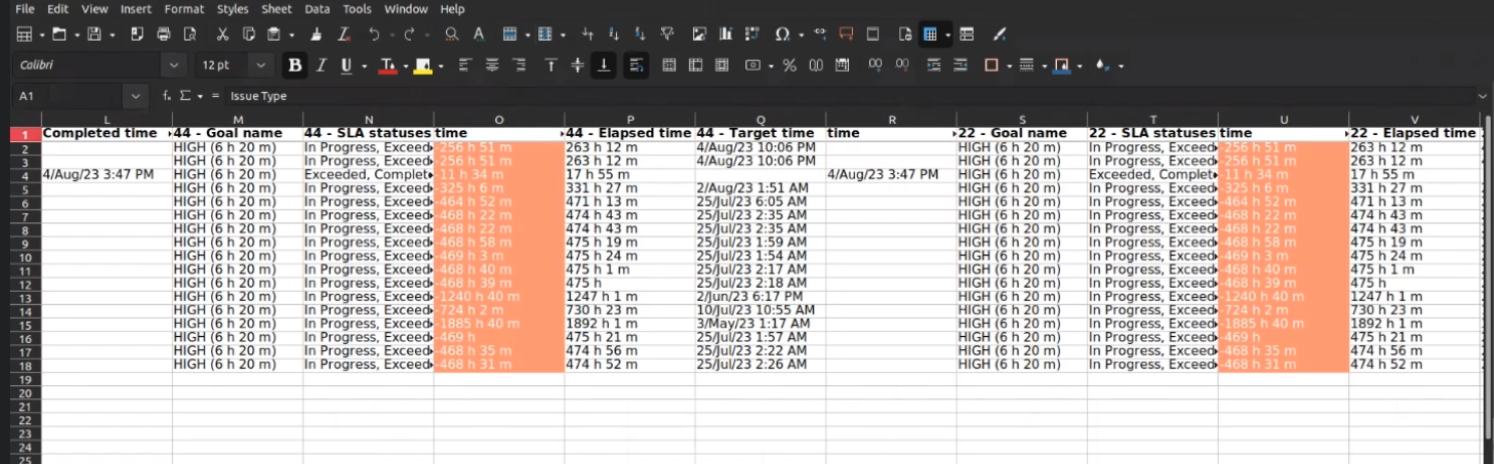Click the AutoFilter funnel icon
Viewport: 1494px width, 464px height.
[667, 34]
